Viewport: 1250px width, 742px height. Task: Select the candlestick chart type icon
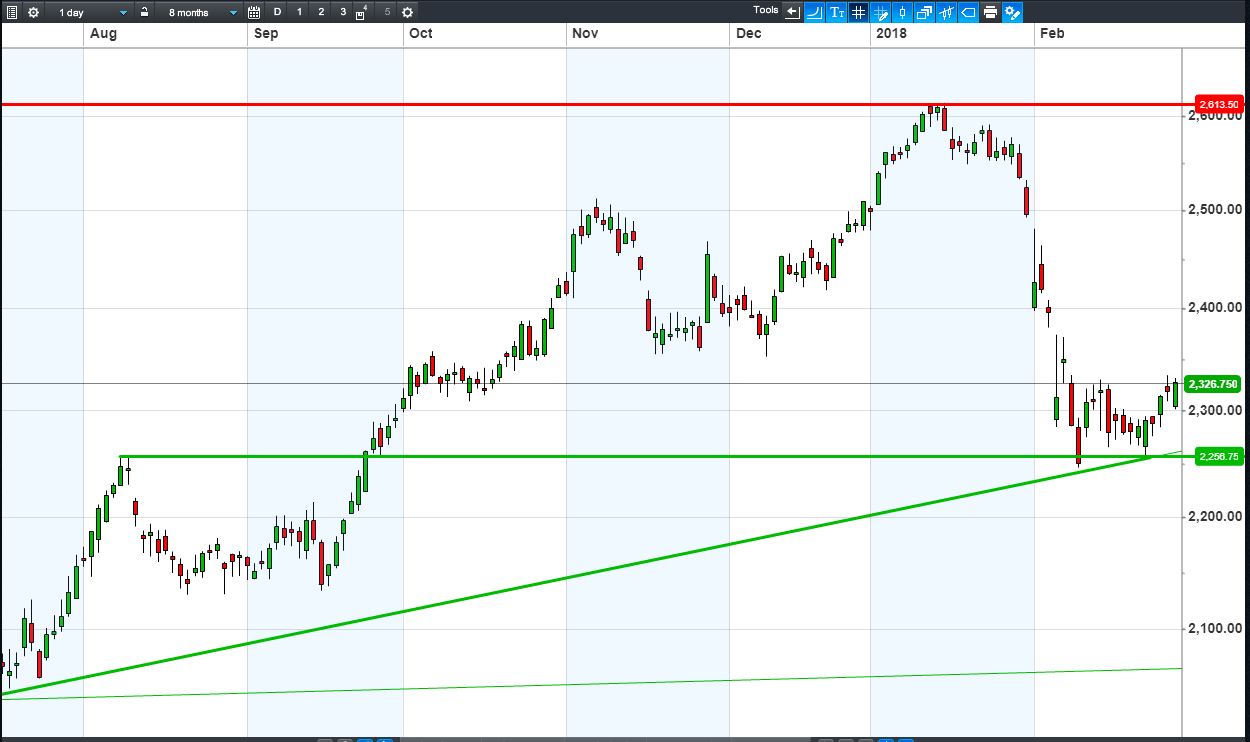[902, 12]
